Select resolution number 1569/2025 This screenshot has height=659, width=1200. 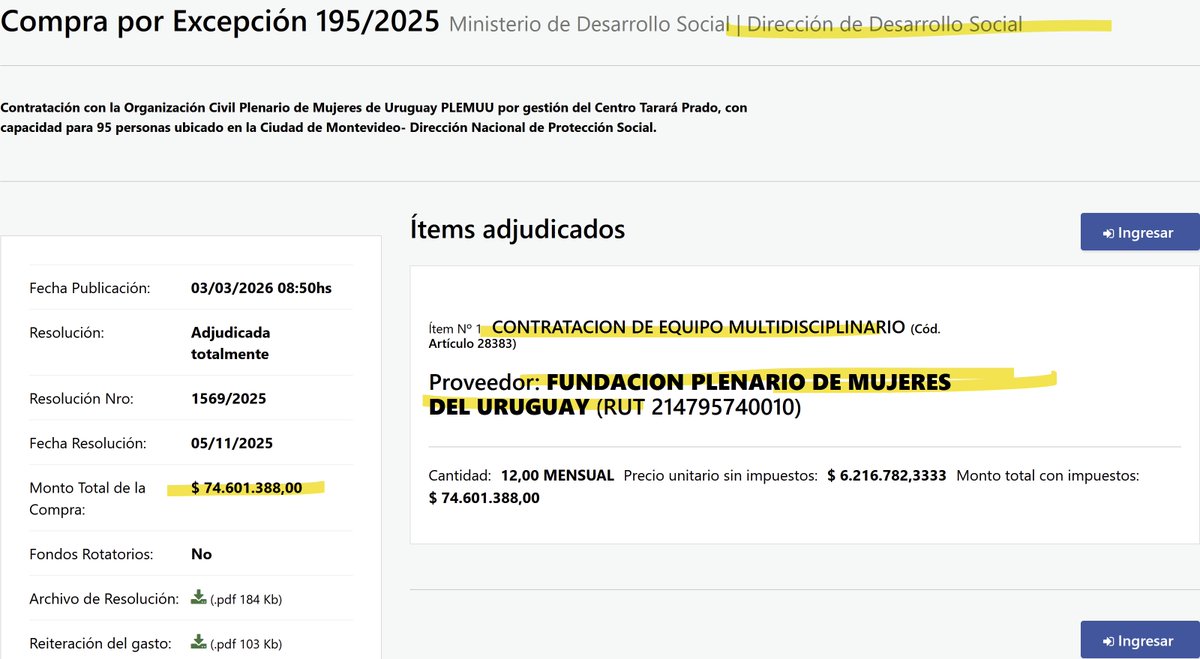[x=227, y=398]
